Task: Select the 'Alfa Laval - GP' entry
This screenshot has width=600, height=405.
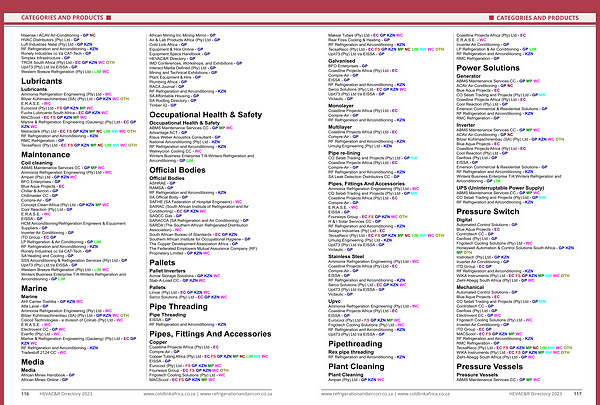Action: pyautogui.click(x=34, y=306)
